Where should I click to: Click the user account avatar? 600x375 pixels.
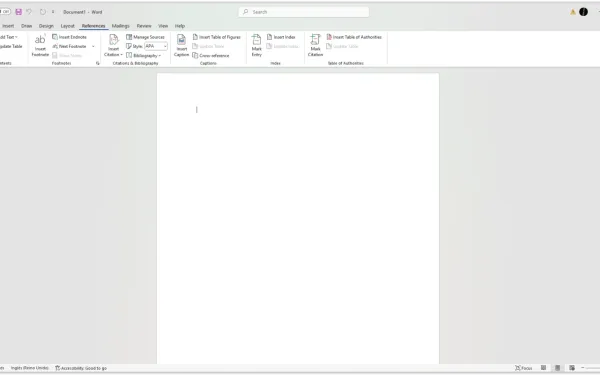coord(583,12)
